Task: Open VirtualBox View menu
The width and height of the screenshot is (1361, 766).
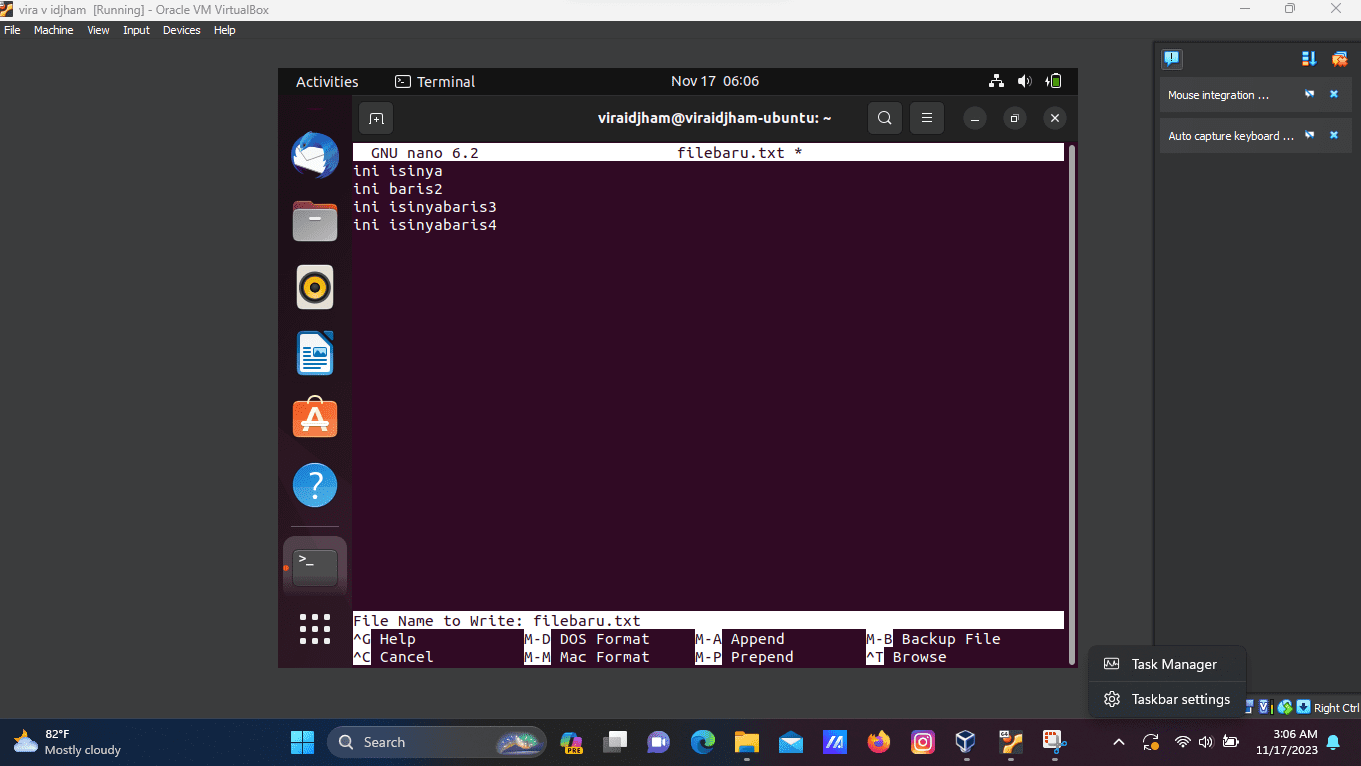Action: tap(98, 30)
